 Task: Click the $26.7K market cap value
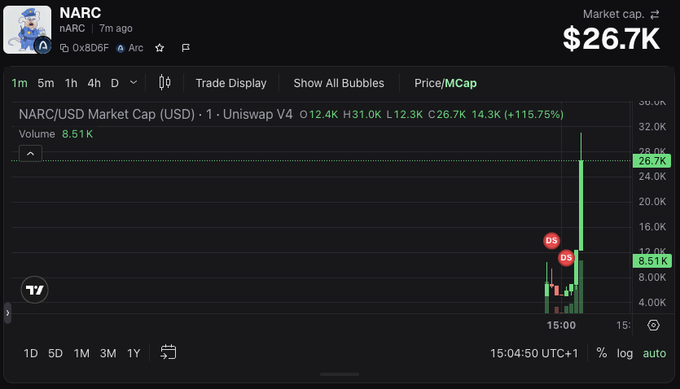[x=611, y=39]
